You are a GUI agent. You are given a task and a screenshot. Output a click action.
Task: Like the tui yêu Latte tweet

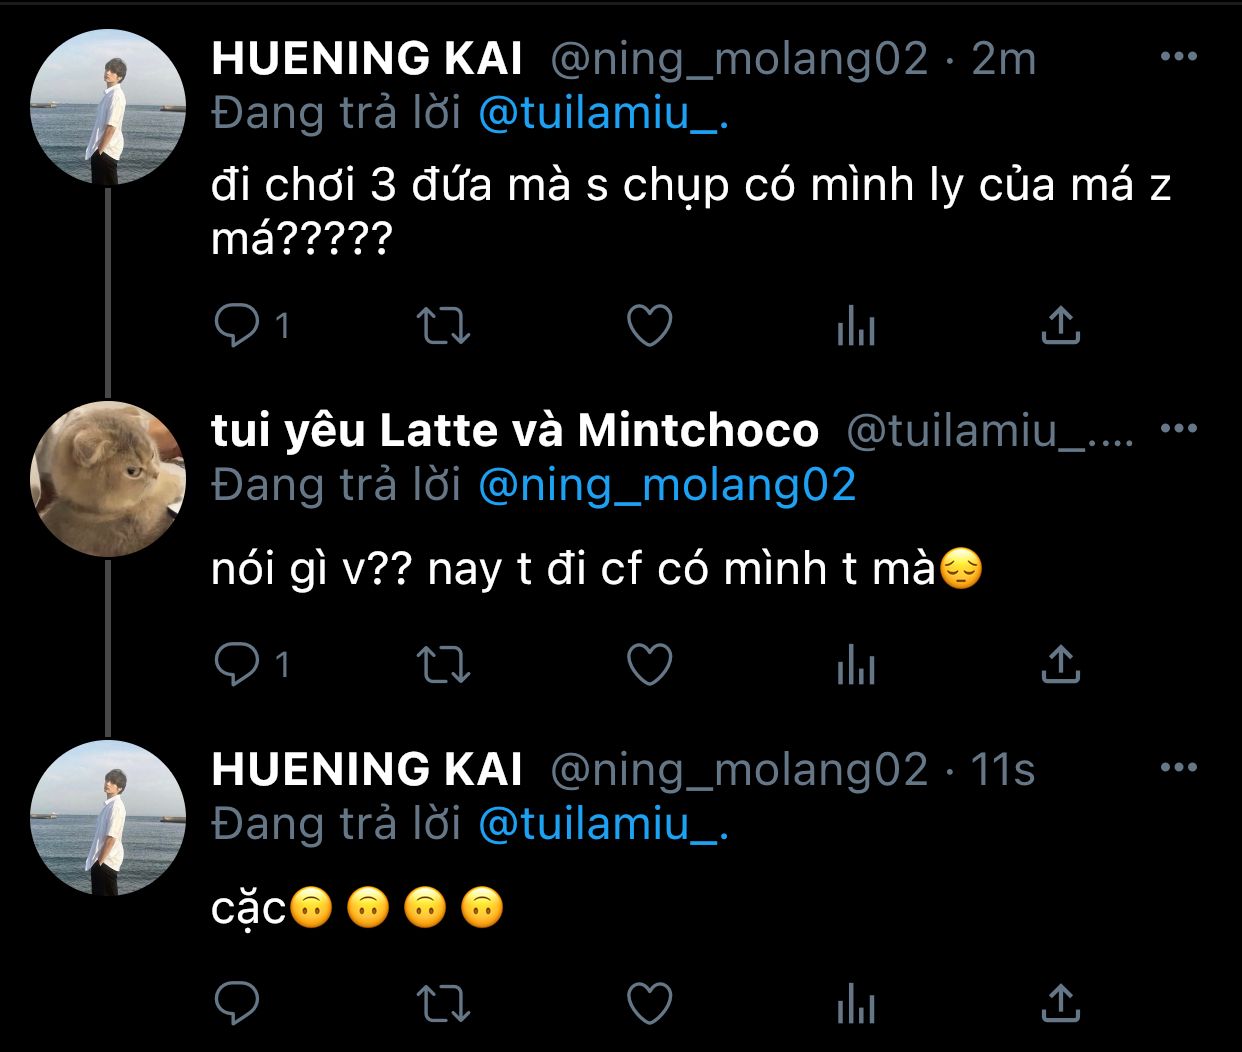coord(649,665)
